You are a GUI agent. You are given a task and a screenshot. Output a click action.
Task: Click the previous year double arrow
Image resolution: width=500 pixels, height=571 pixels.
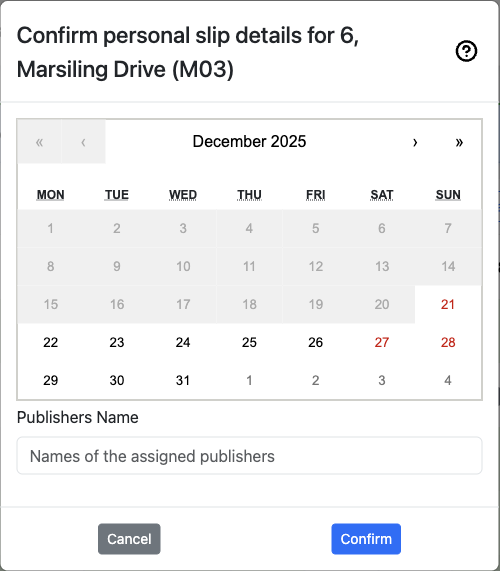click(39, 141)
